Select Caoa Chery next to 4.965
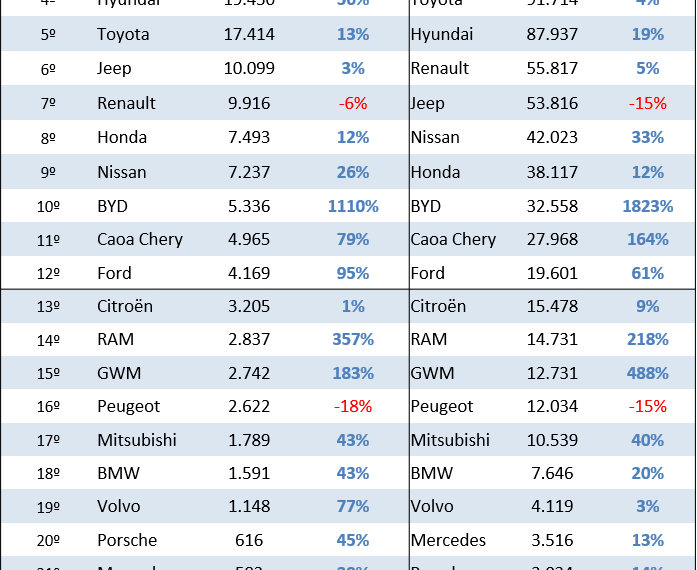Viewport: 697px width, 570px height. coord(140,240)
